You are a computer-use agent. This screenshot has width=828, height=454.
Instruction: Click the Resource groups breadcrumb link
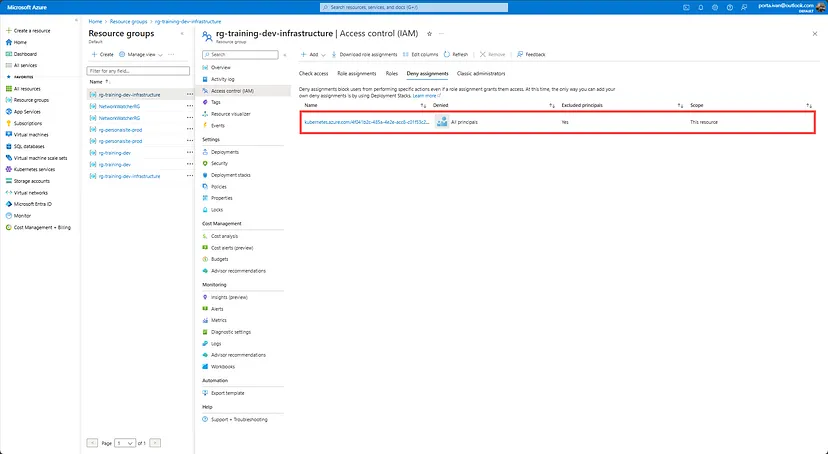(128, 22)
